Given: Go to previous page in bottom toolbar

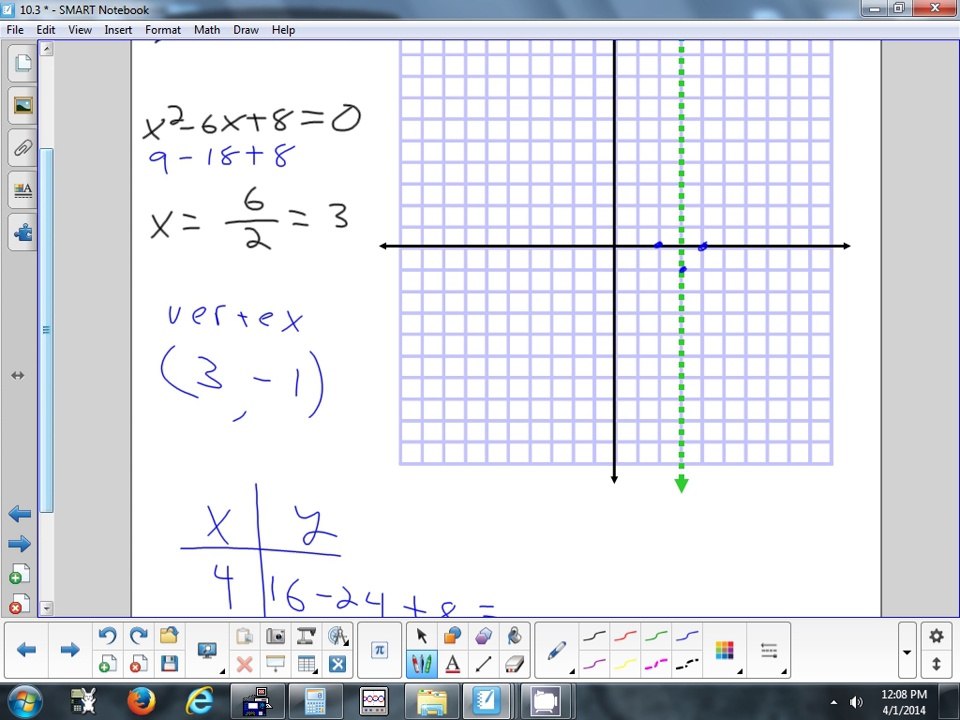Looking at the screenshot, I should tap(26, 650).
